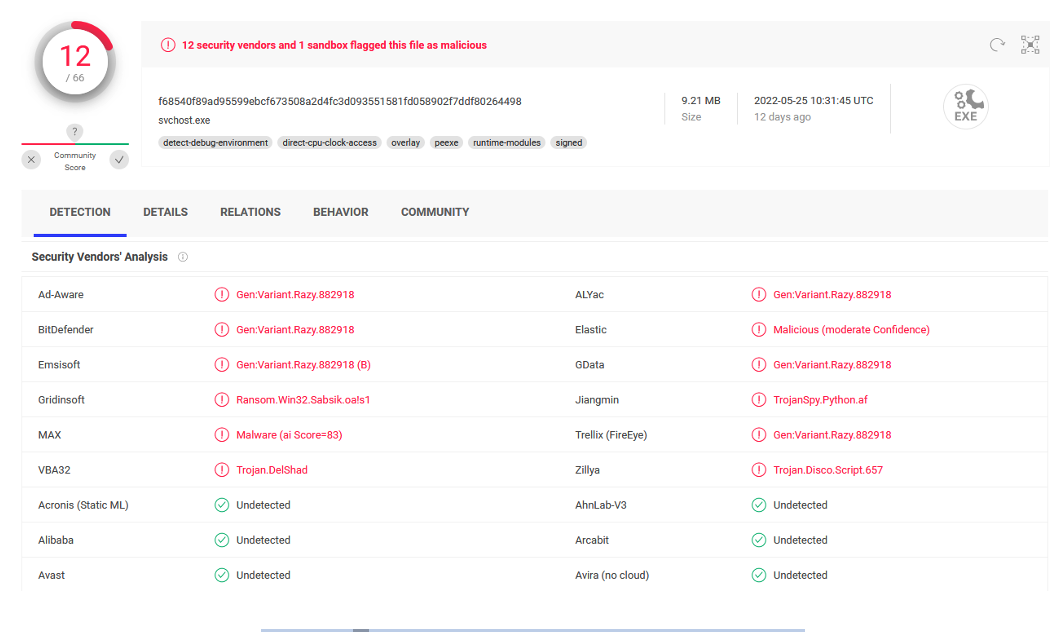Viewport: 1057px width, 632px height.
Task: Click the Gridinsoft vendor name
Action: [61, 400]
